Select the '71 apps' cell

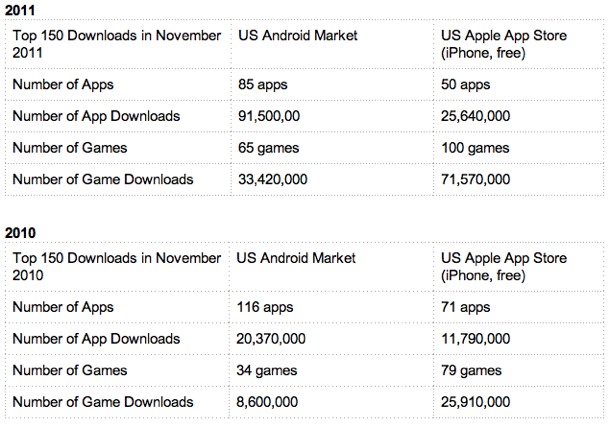tap(465, 307)
